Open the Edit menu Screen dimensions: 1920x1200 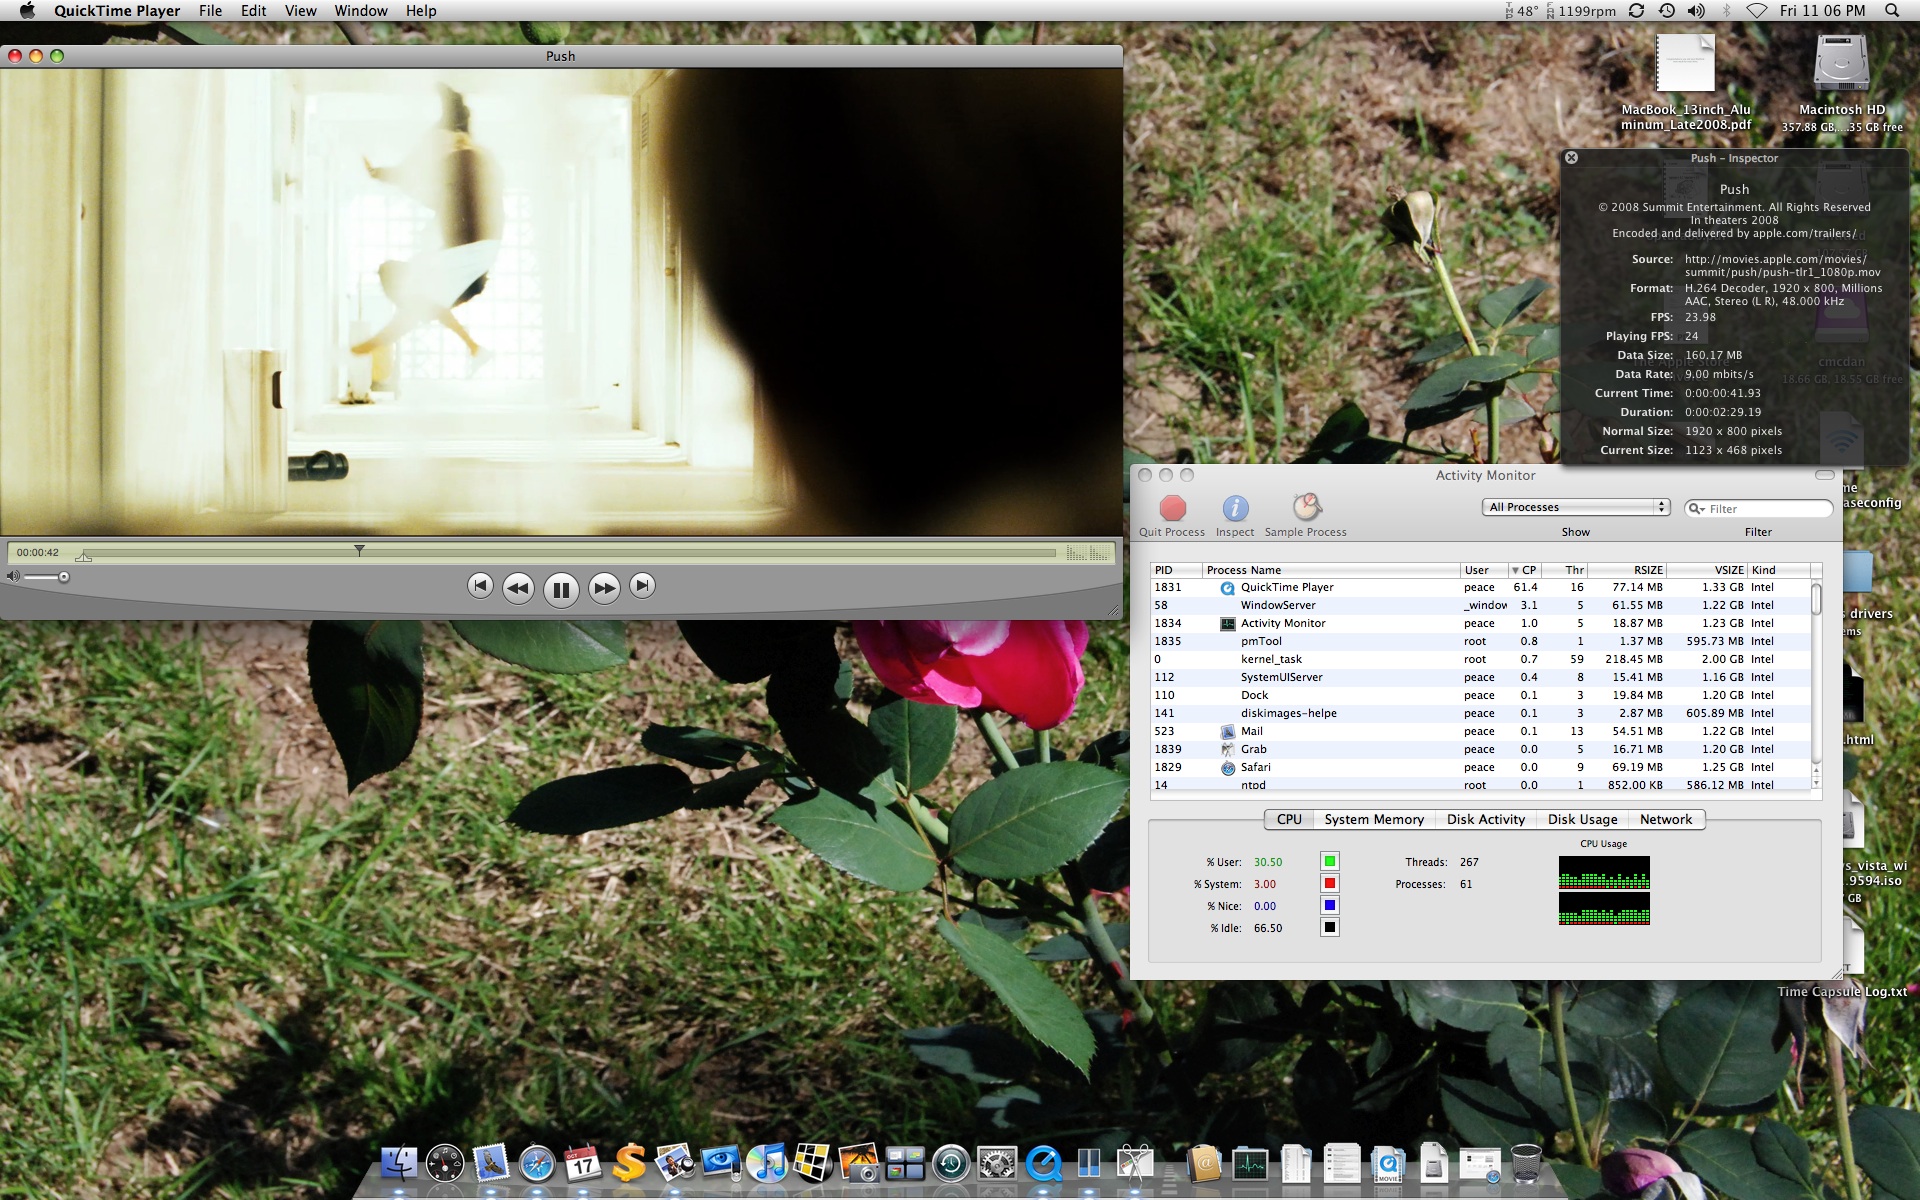click(254, 11)
